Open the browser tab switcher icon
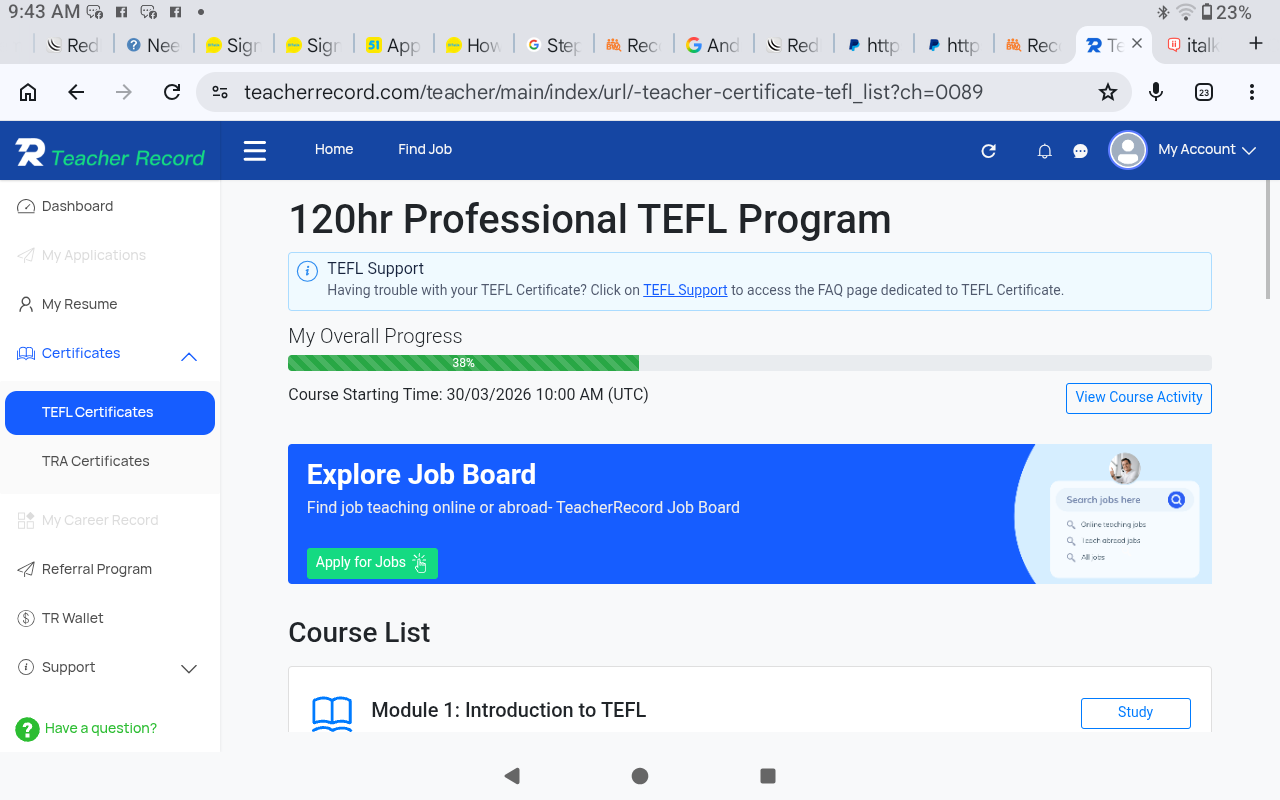 [1204, 92]
